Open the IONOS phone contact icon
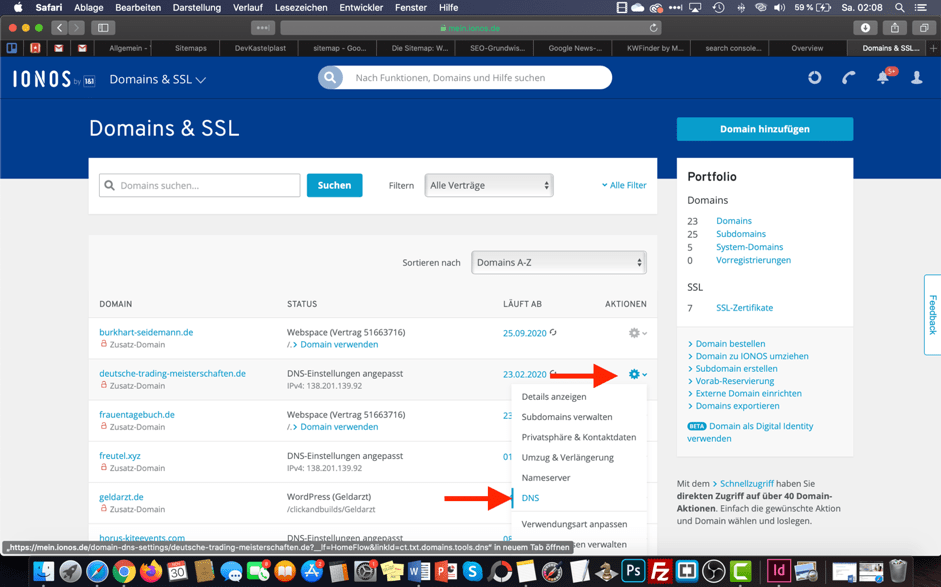Viewport: 941px width, 587px height. click(848, 77)
